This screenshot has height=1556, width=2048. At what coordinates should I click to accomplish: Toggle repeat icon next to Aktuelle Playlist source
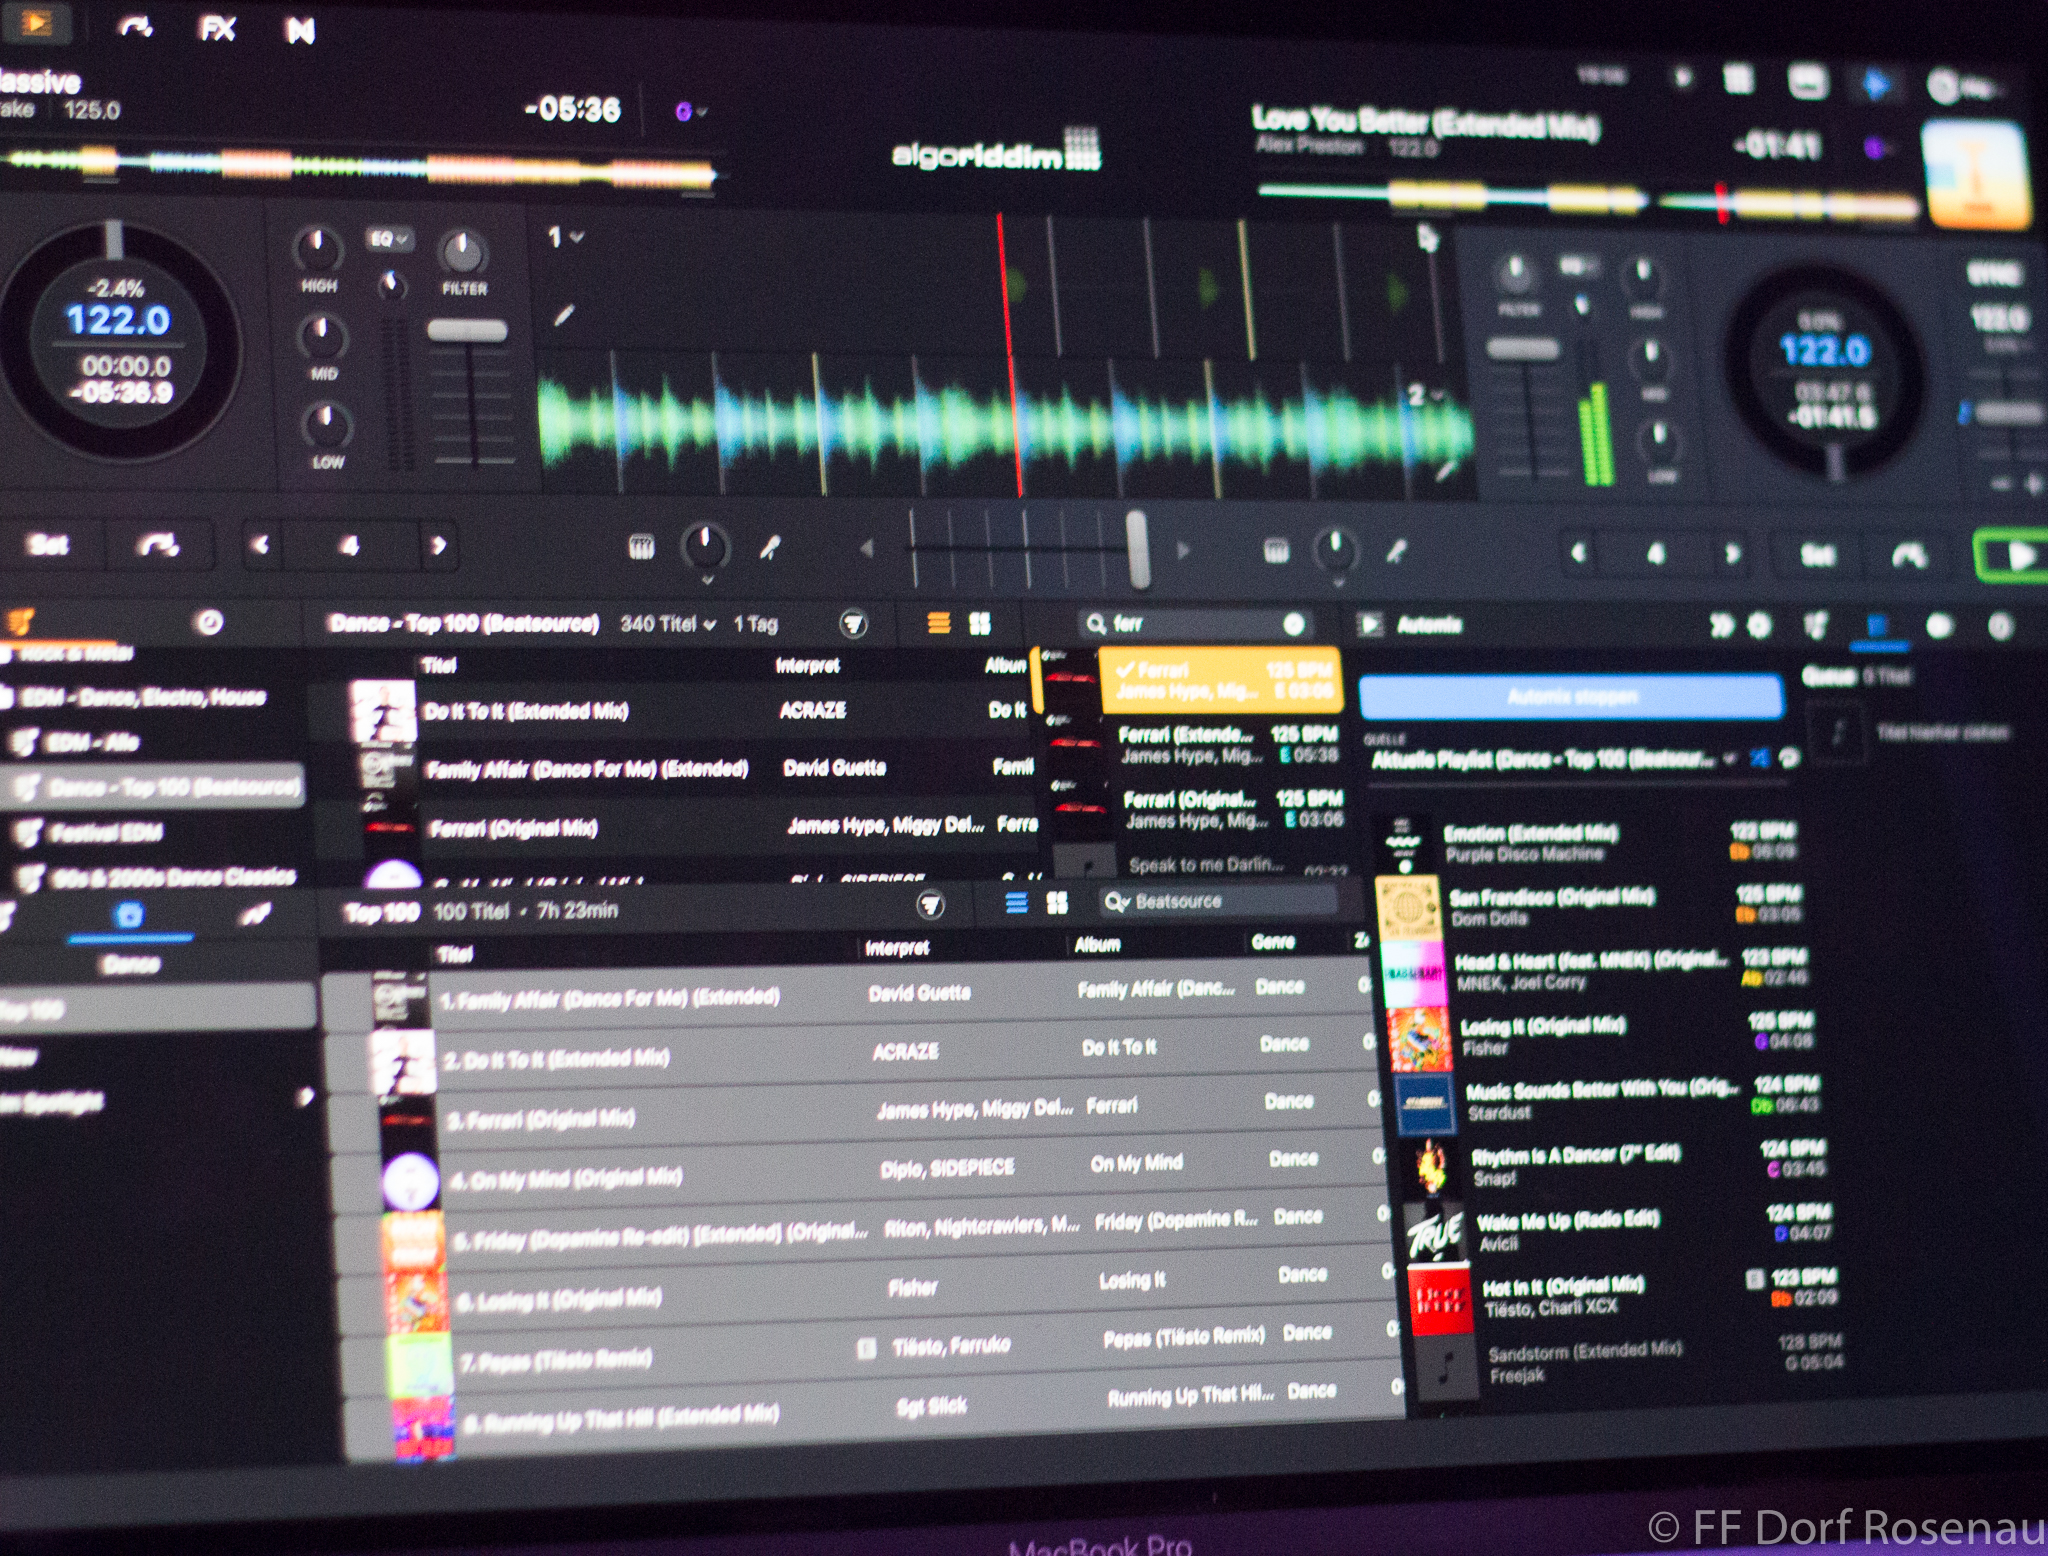pyautogui.click(x=1789, y=759)
